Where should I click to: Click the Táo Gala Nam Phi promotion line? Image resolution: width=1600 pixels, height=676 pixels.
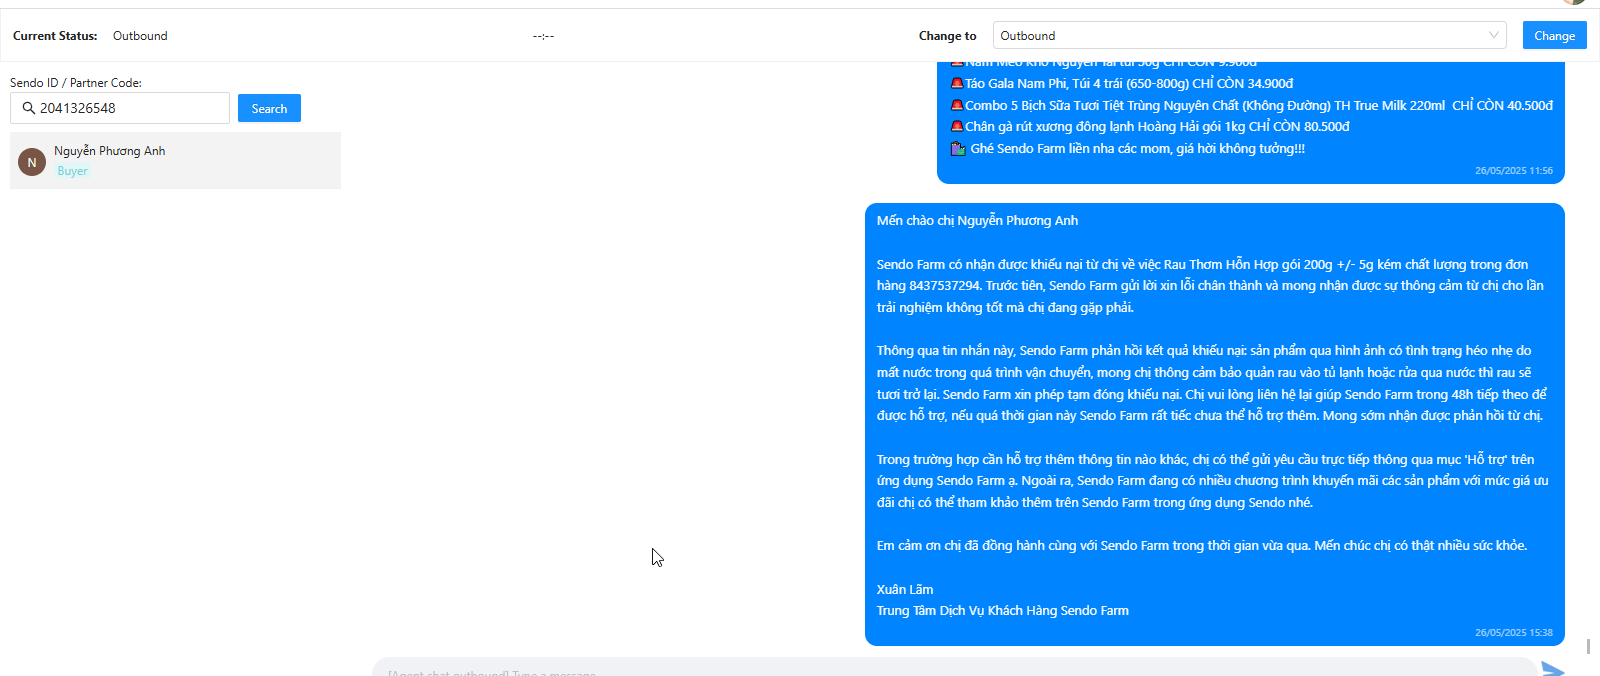click(1128, 84)
